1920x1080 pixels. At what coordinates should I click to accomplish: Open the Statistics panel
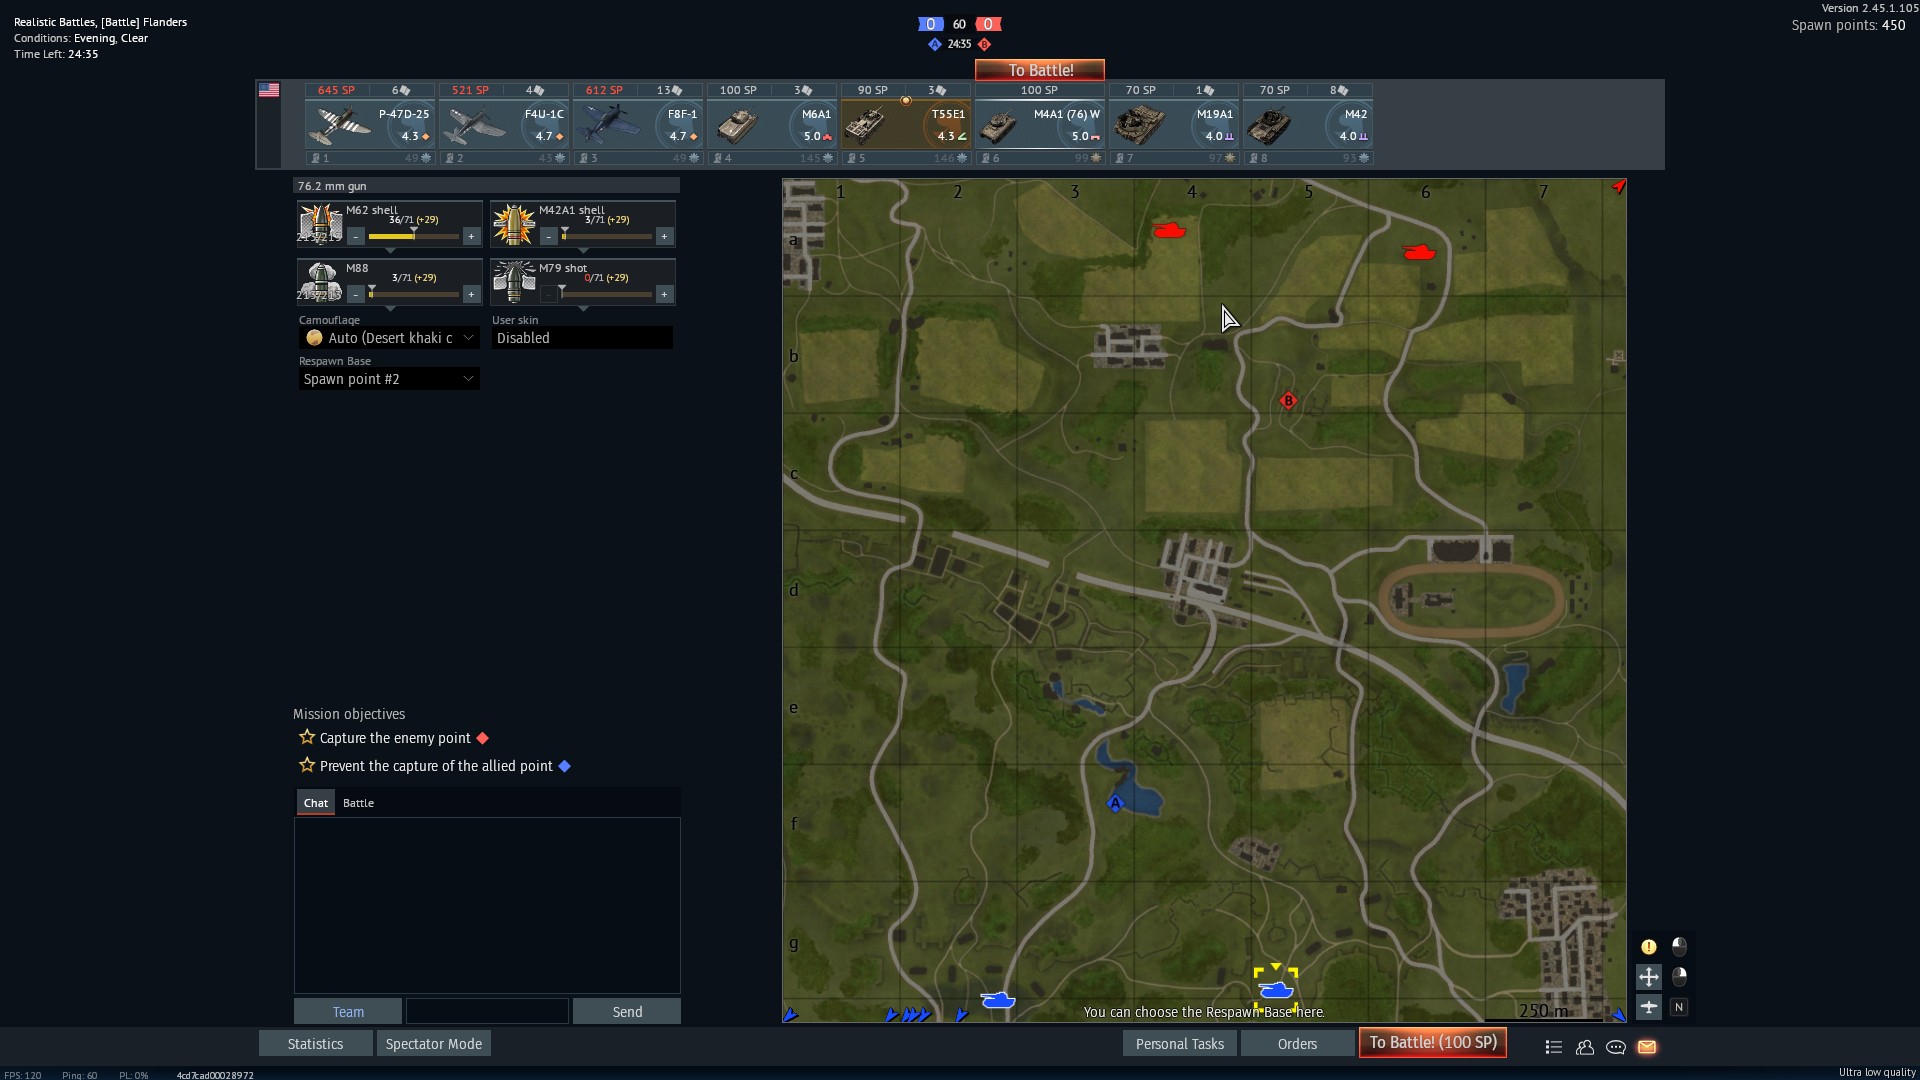click(x=315, y=1044)
